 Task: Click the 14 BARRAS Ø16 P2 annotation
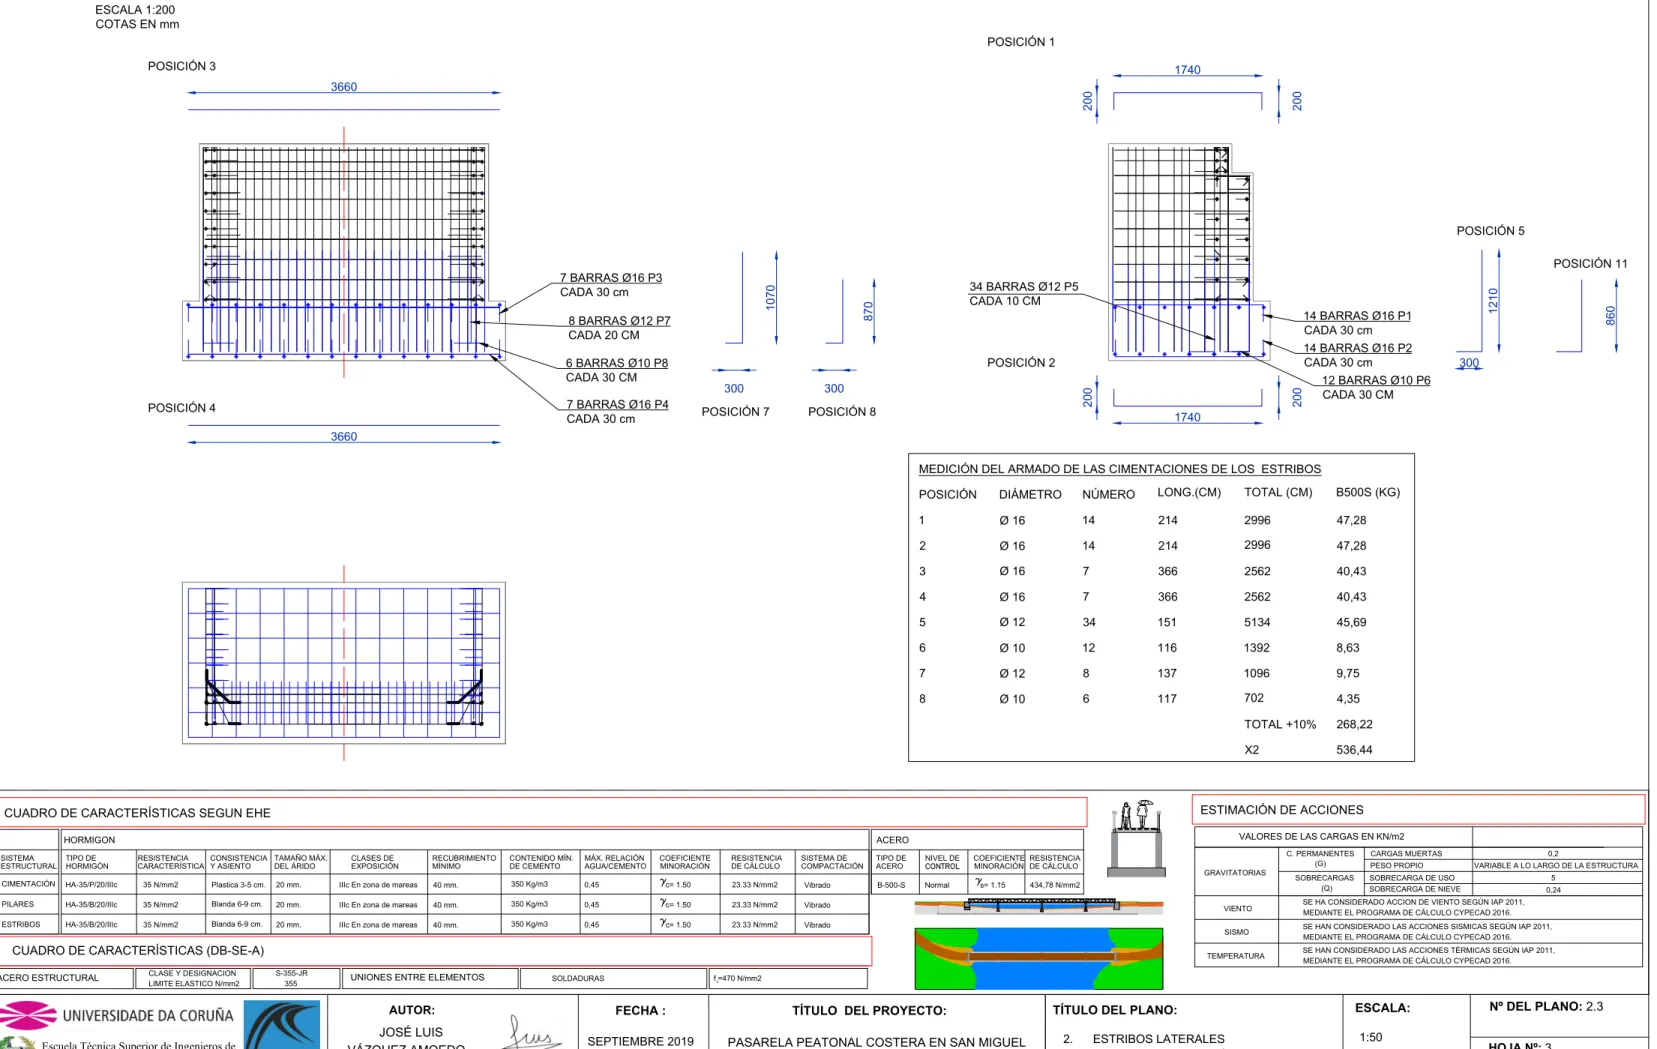(x=1357, y=348)
